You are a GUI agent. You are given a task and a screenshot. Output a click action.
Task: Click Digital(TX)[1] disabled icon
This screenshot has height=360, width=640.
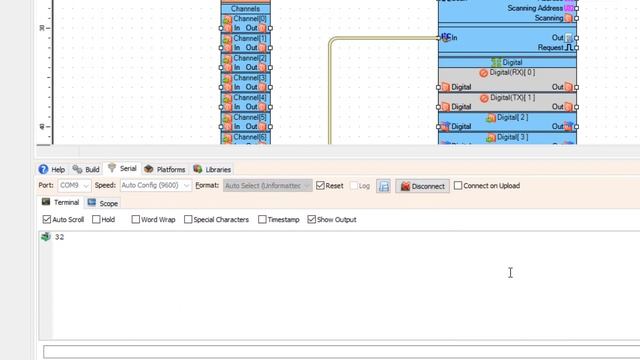click(x=484, y=98)
